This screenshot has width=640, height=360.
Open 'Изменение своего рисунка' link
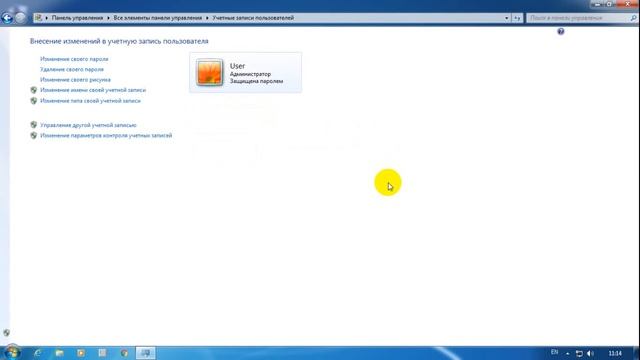pyautogui.click(x=75, y=80)
